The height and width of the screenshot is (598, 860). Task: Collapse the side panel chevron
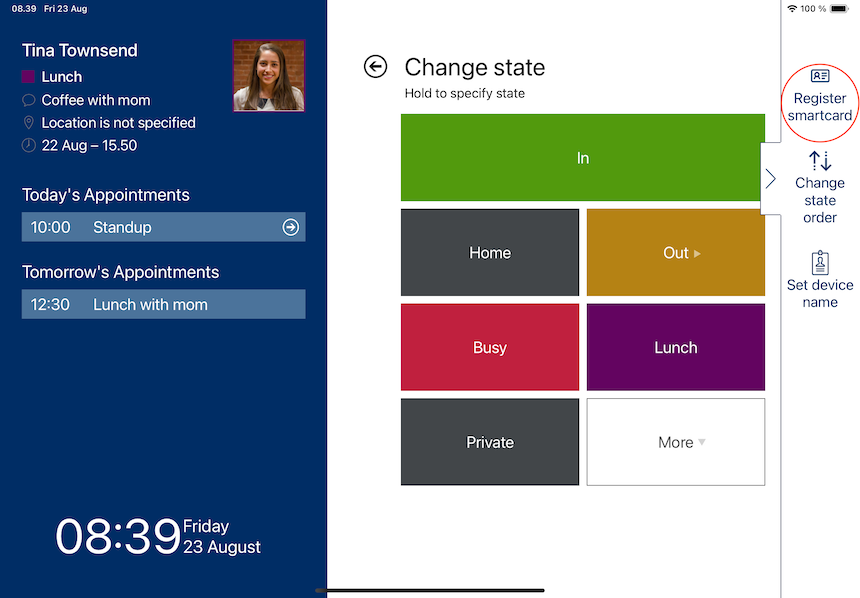point(771,178)
